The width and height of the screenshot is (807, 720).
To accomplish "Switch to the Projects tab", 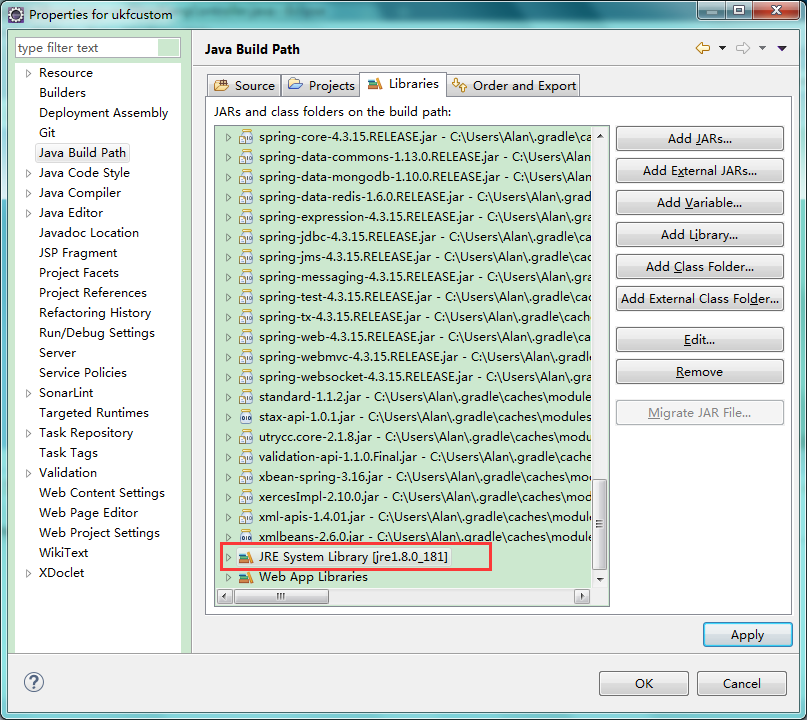I will [321, 85].
